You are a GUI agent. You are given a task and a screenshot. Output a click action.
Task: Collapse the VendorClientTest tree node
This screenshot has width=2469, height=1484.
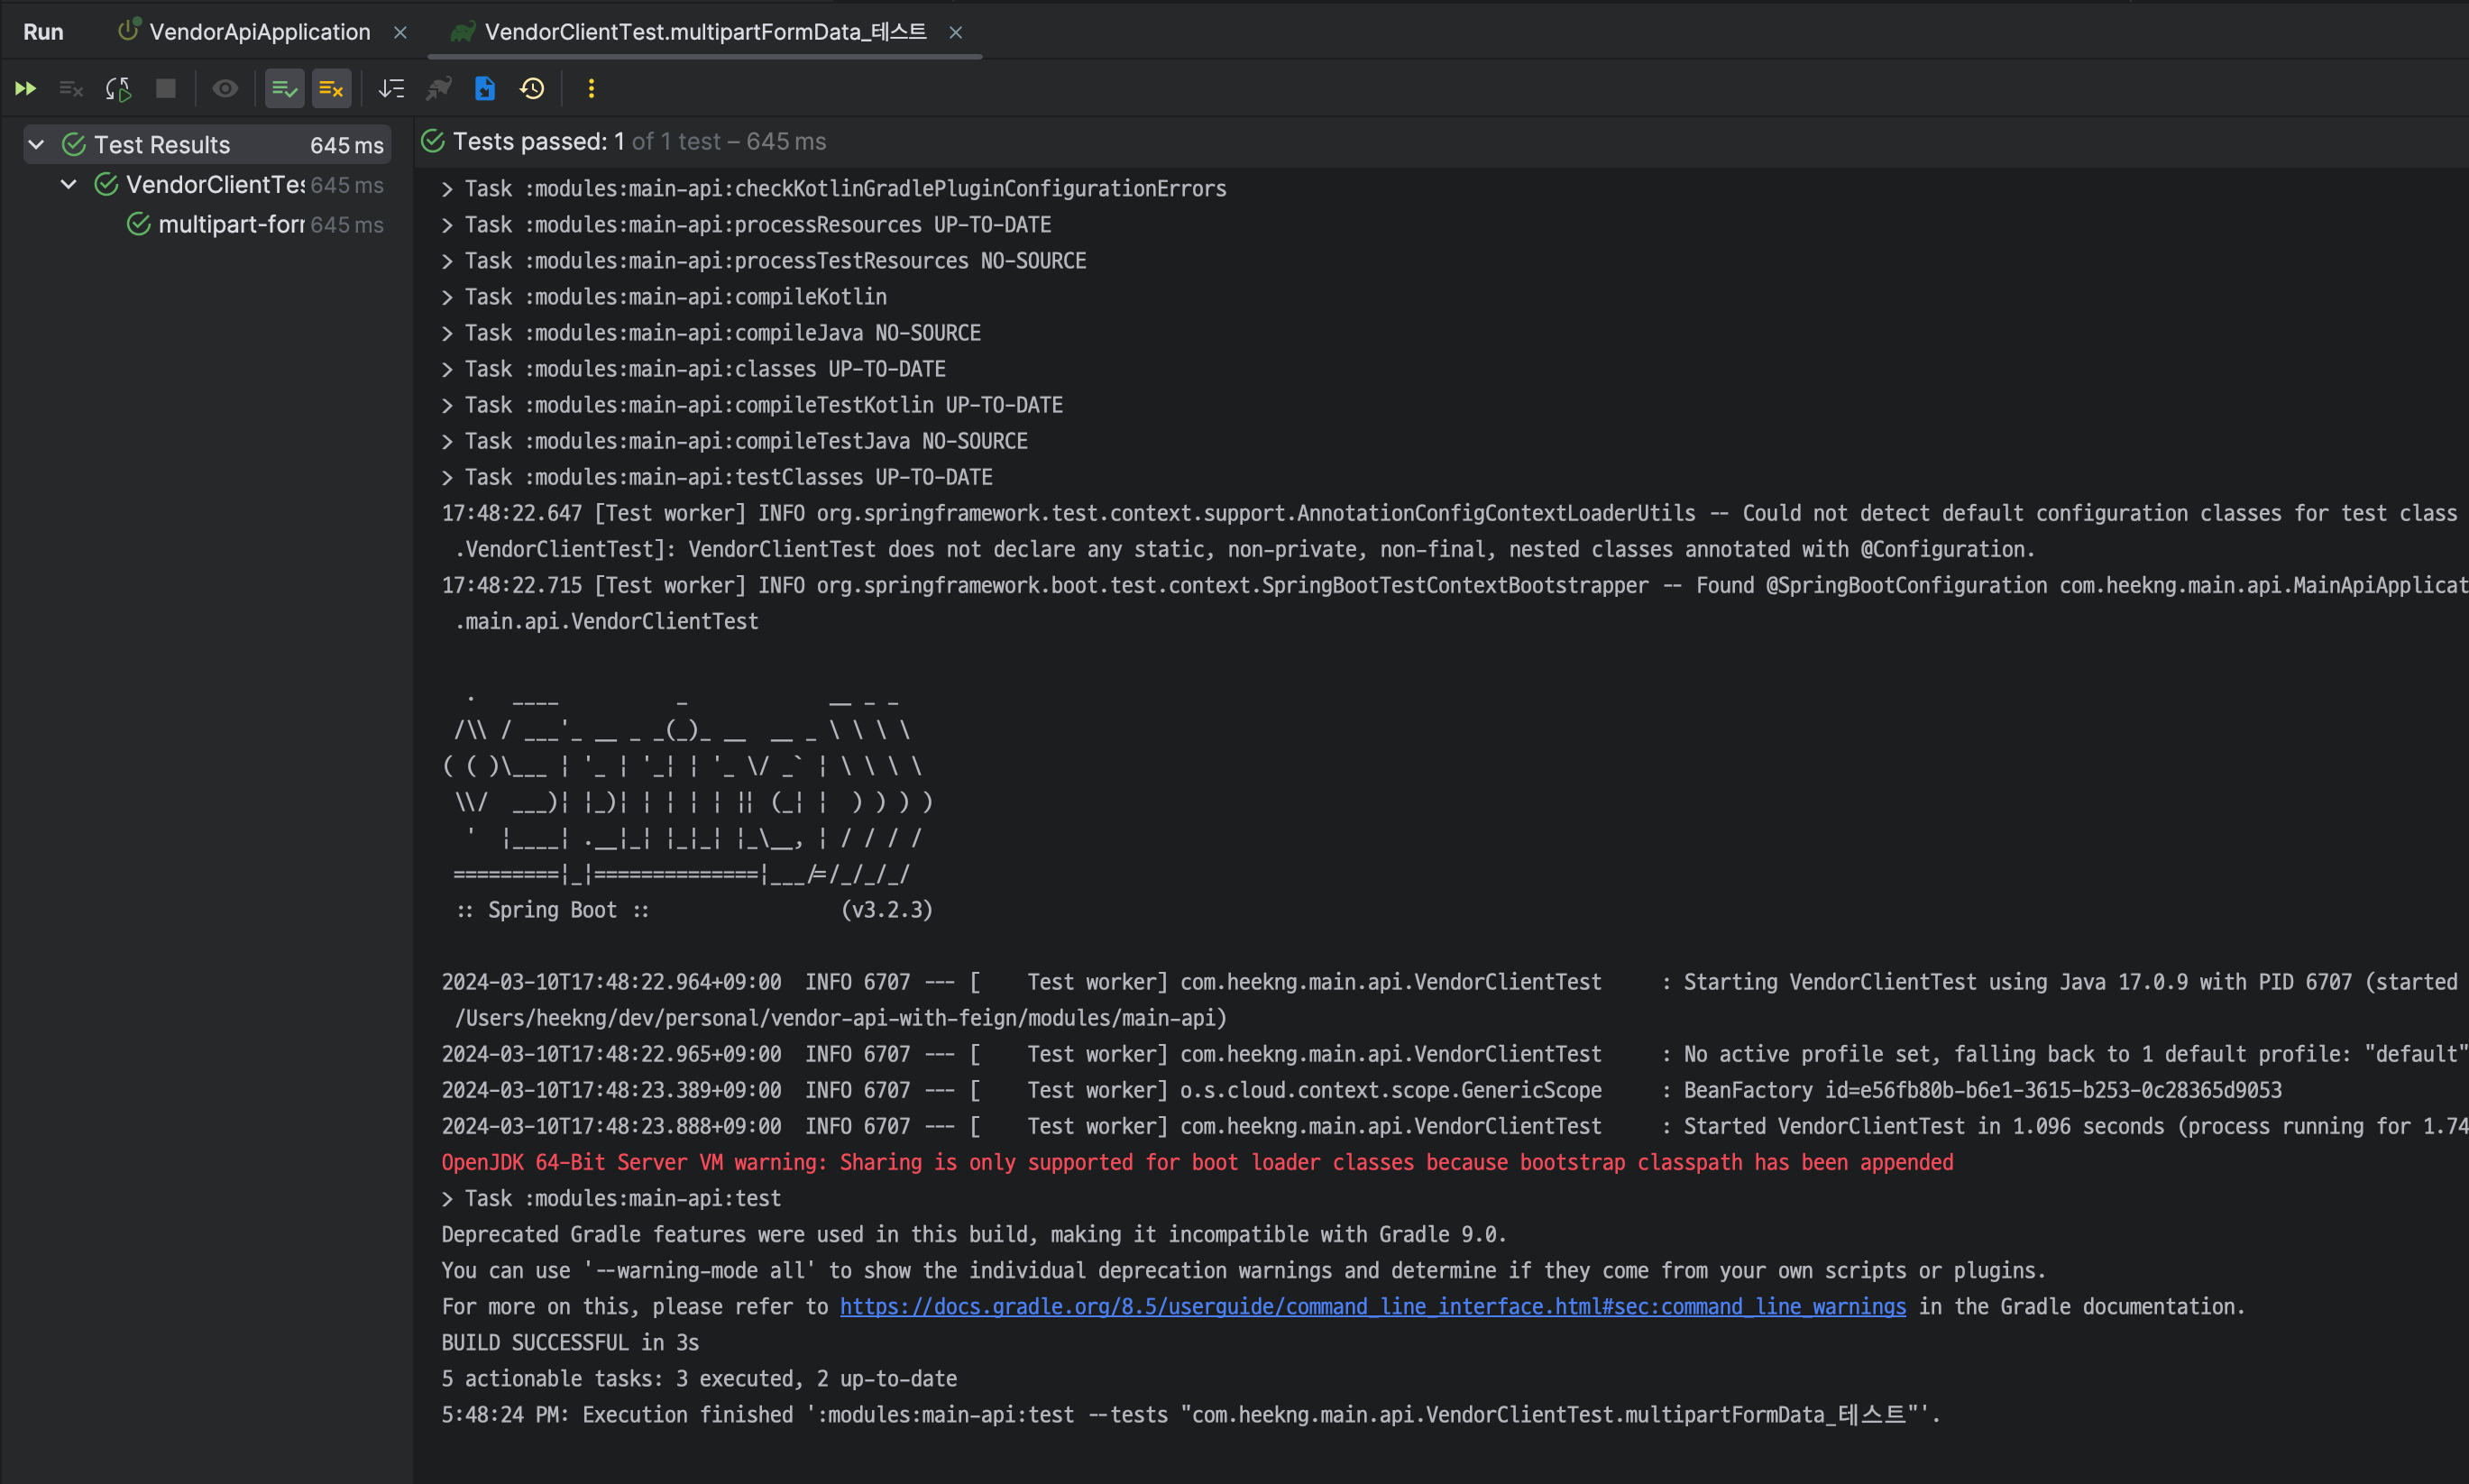tap(68, 185)
